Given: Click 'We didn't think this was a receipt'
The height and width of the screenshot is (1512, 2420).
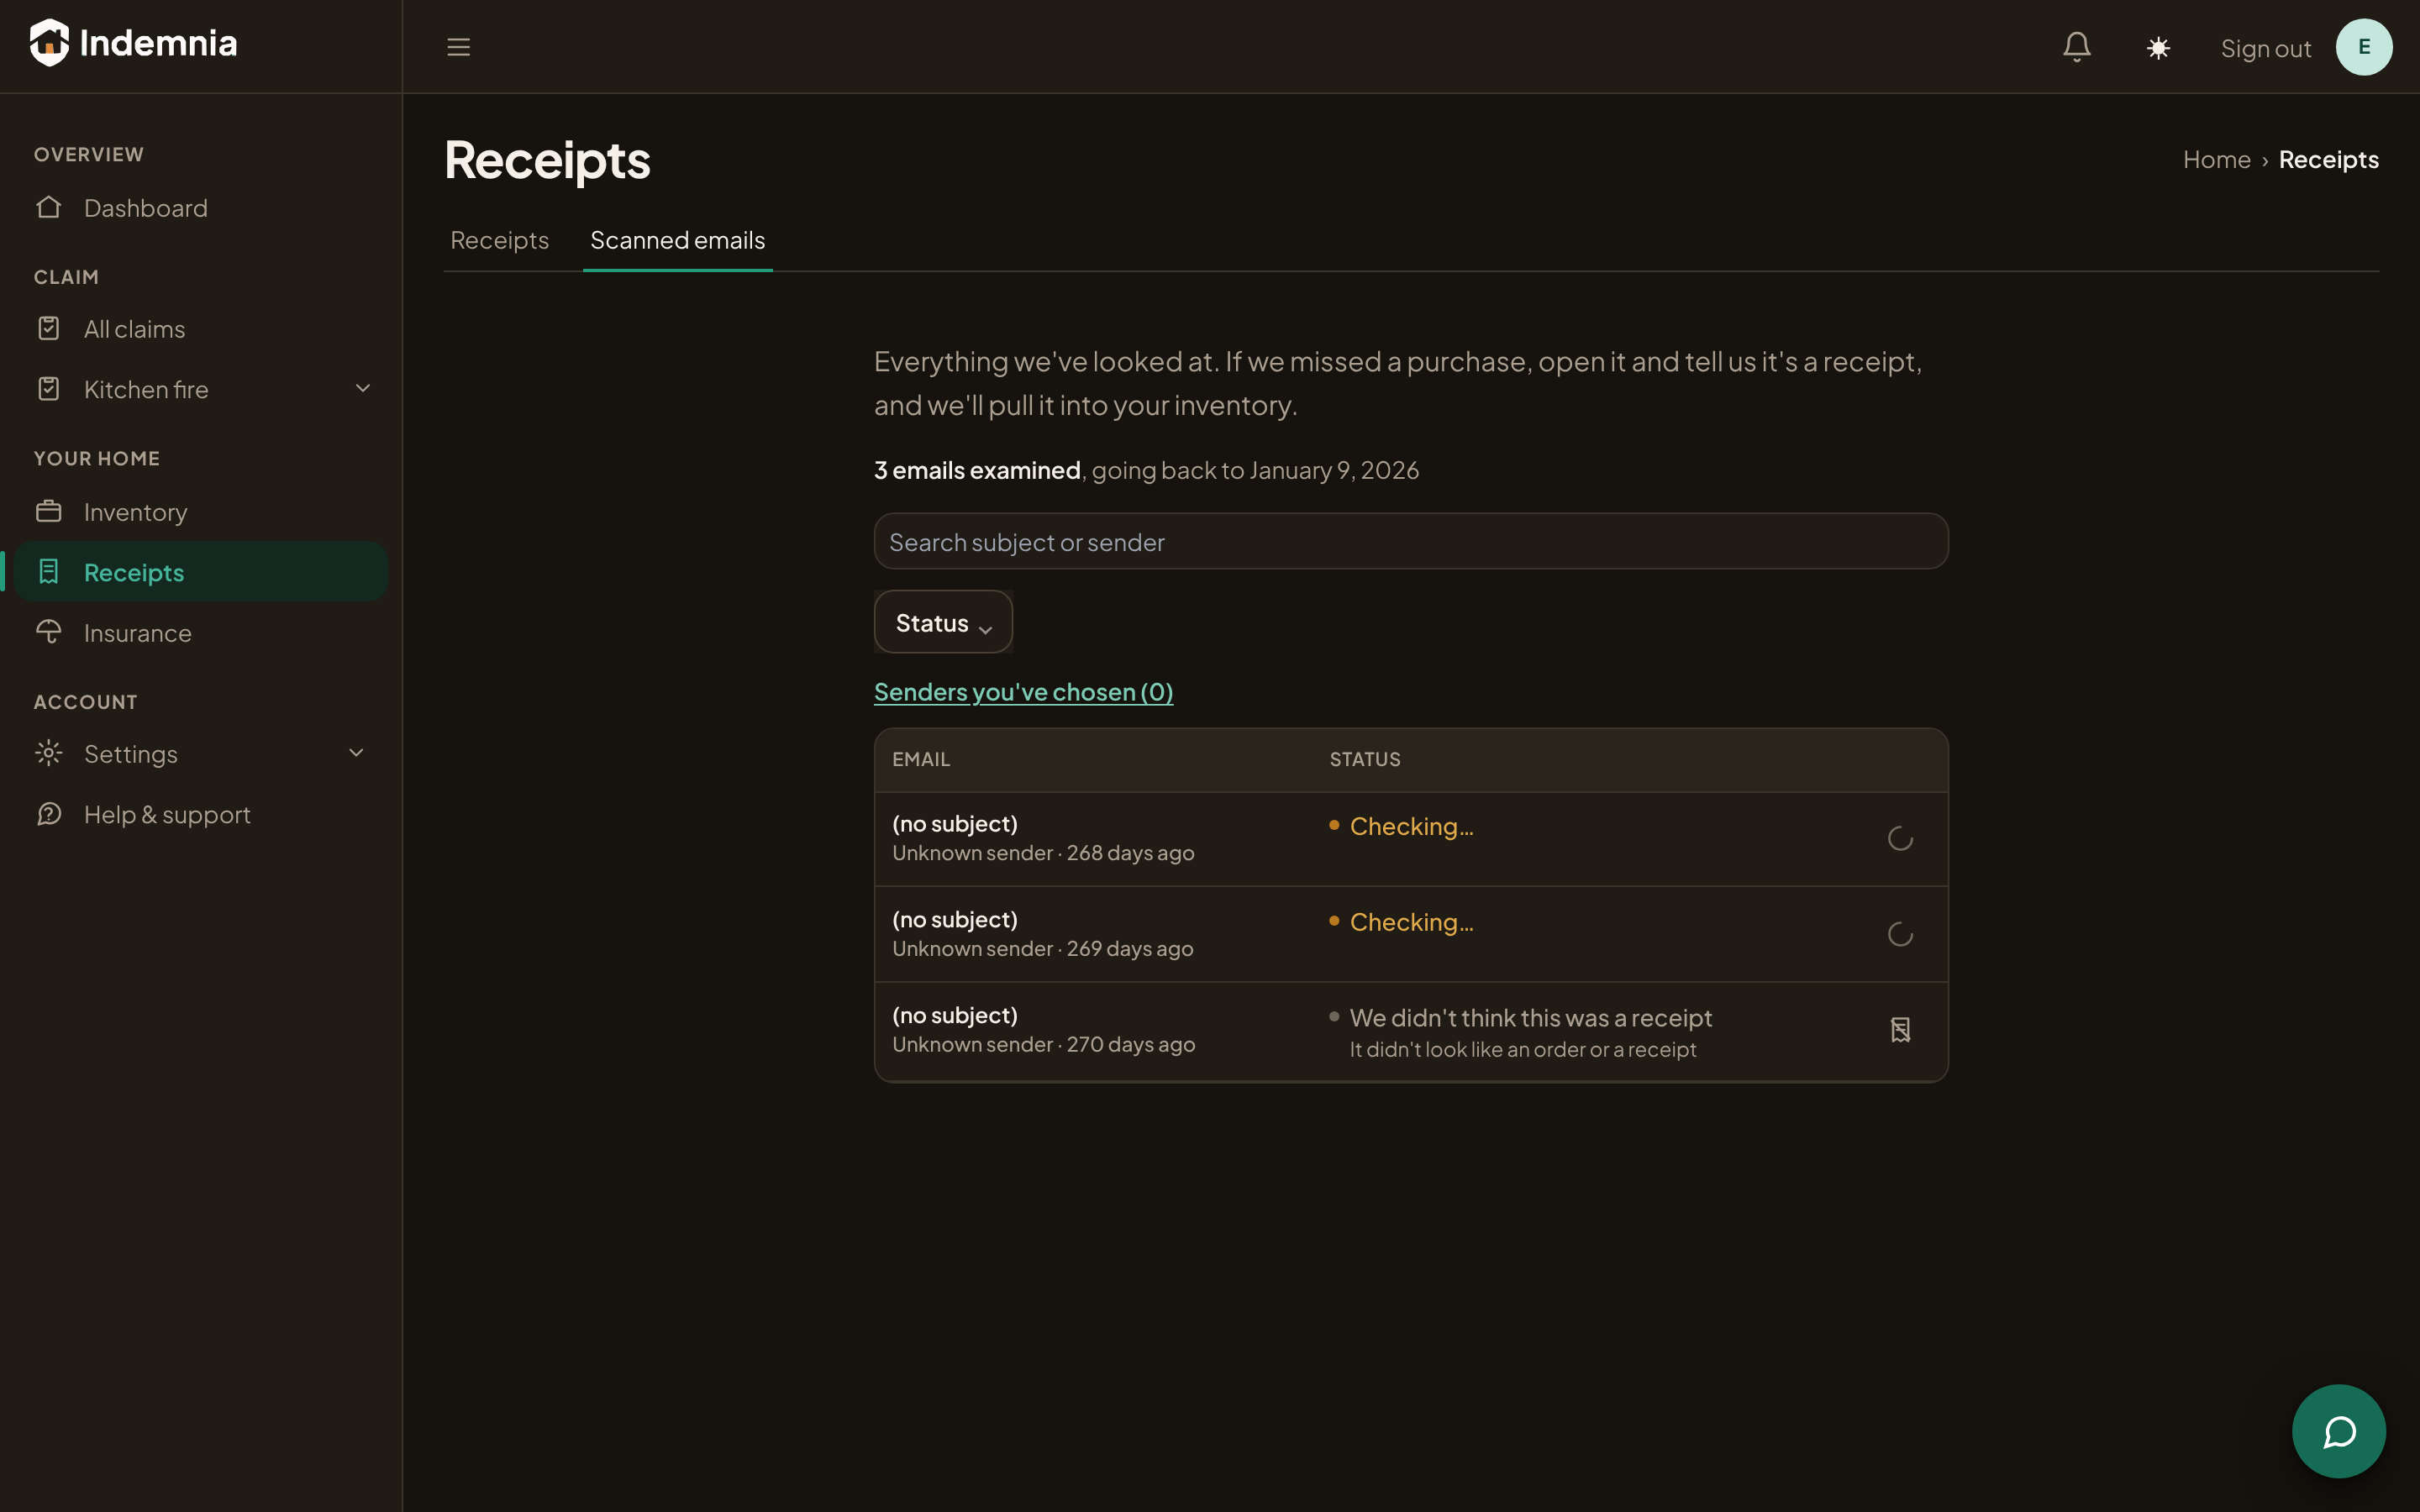Looking at the screenshot, I should 1530,1018.
